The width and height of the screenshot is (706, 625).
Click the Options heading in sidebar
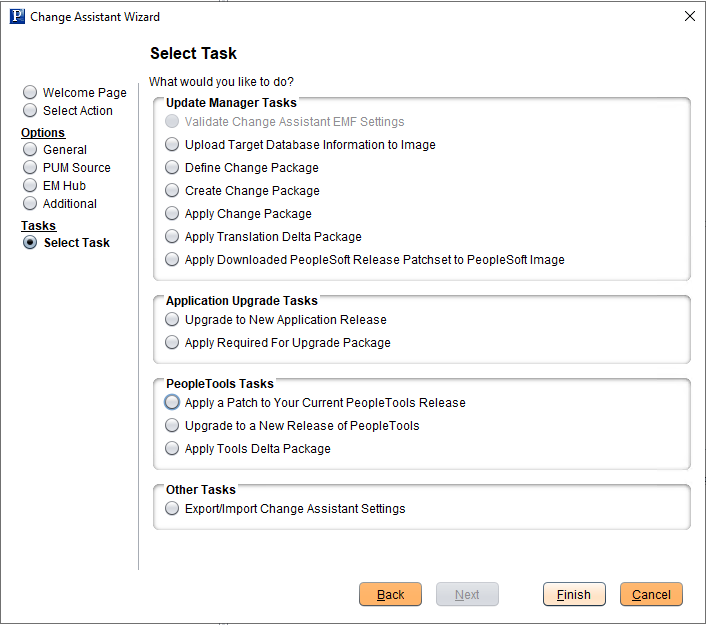[43, 133]
